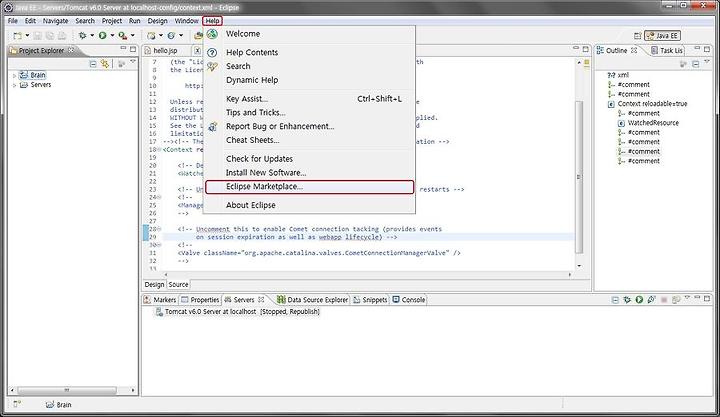Click the Project Explorer horizontal scrollbar

(x=67, y=390)
